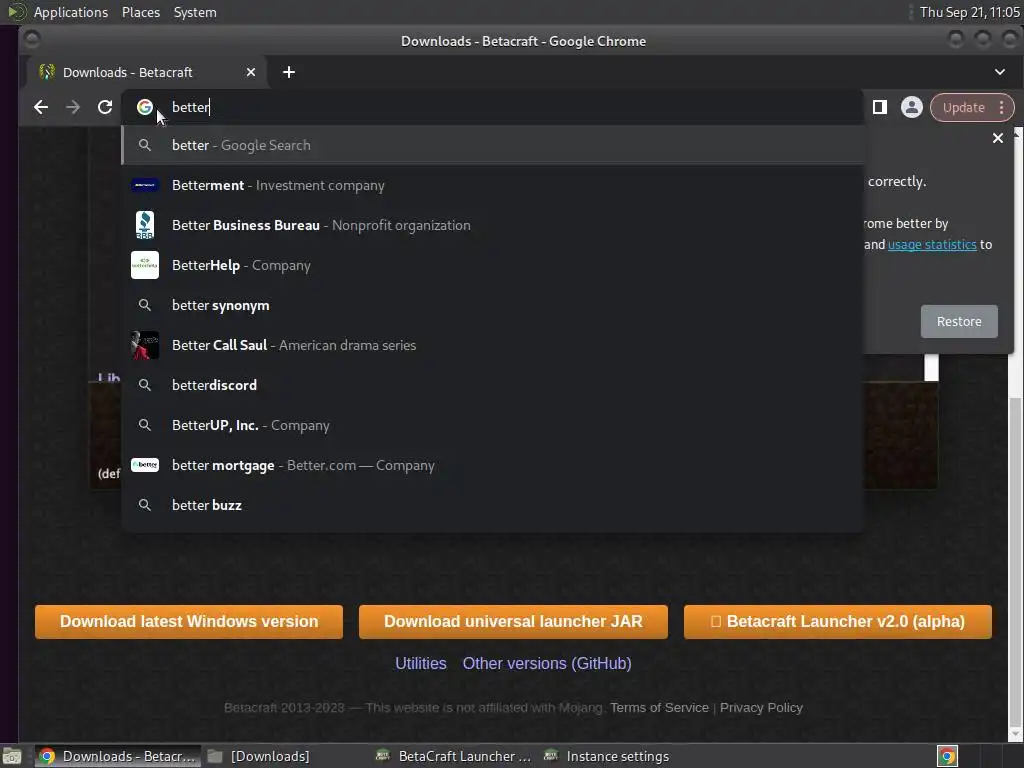Image resolution: width=1024 pixels, height=768 pixels.
Task: Click the Restore button
Action: pos(959,321)
